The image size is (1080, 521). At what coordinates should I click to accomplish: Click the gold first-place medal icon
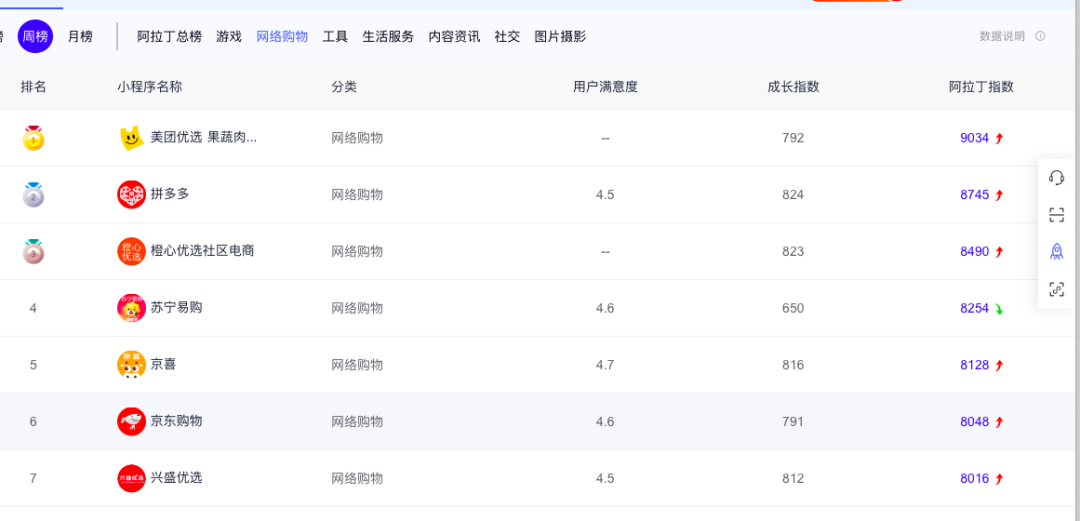(x=33, y=138)
